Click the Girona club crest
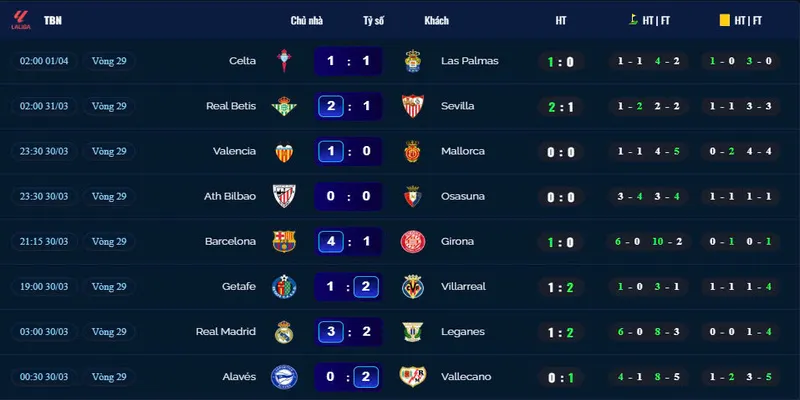Screen dimensions: 800x400 [413, 241]
